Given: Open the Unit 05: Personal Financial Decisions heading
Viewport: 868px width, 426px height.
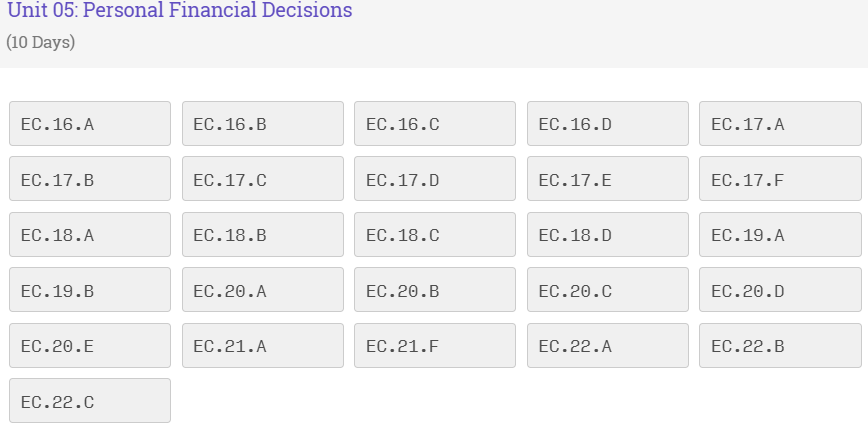Looking at the screenshot, I should (180, 12).
